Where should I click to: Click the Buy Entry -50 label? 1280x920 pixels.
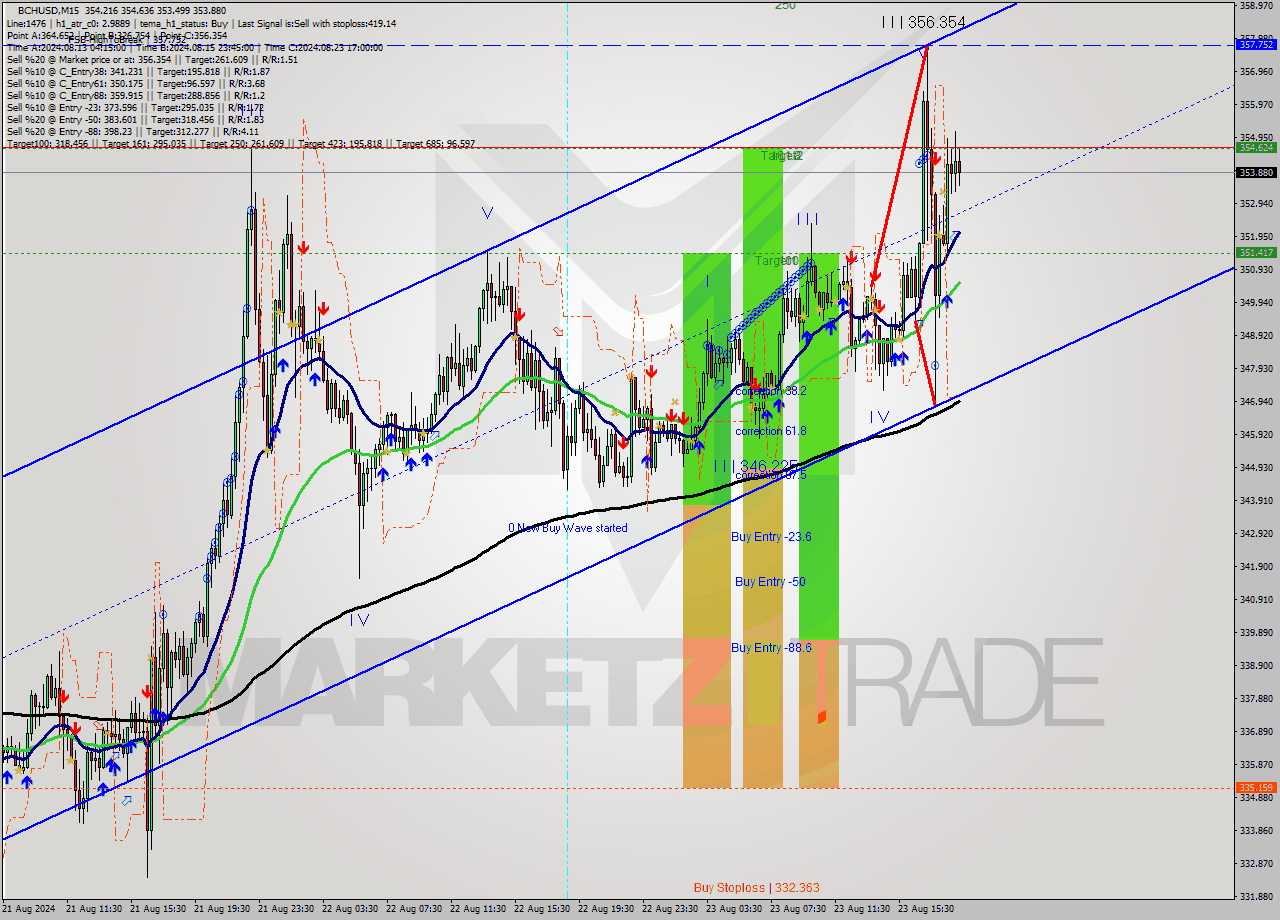tap(770, 582)
